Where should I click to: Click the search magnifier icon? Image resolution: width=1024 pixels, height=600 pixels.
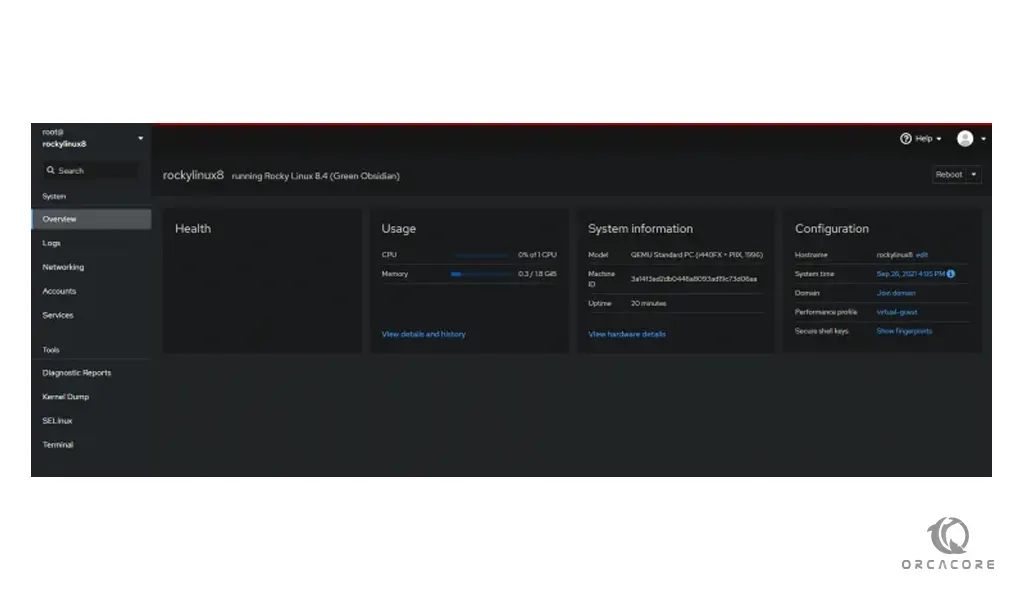(50, 170)
